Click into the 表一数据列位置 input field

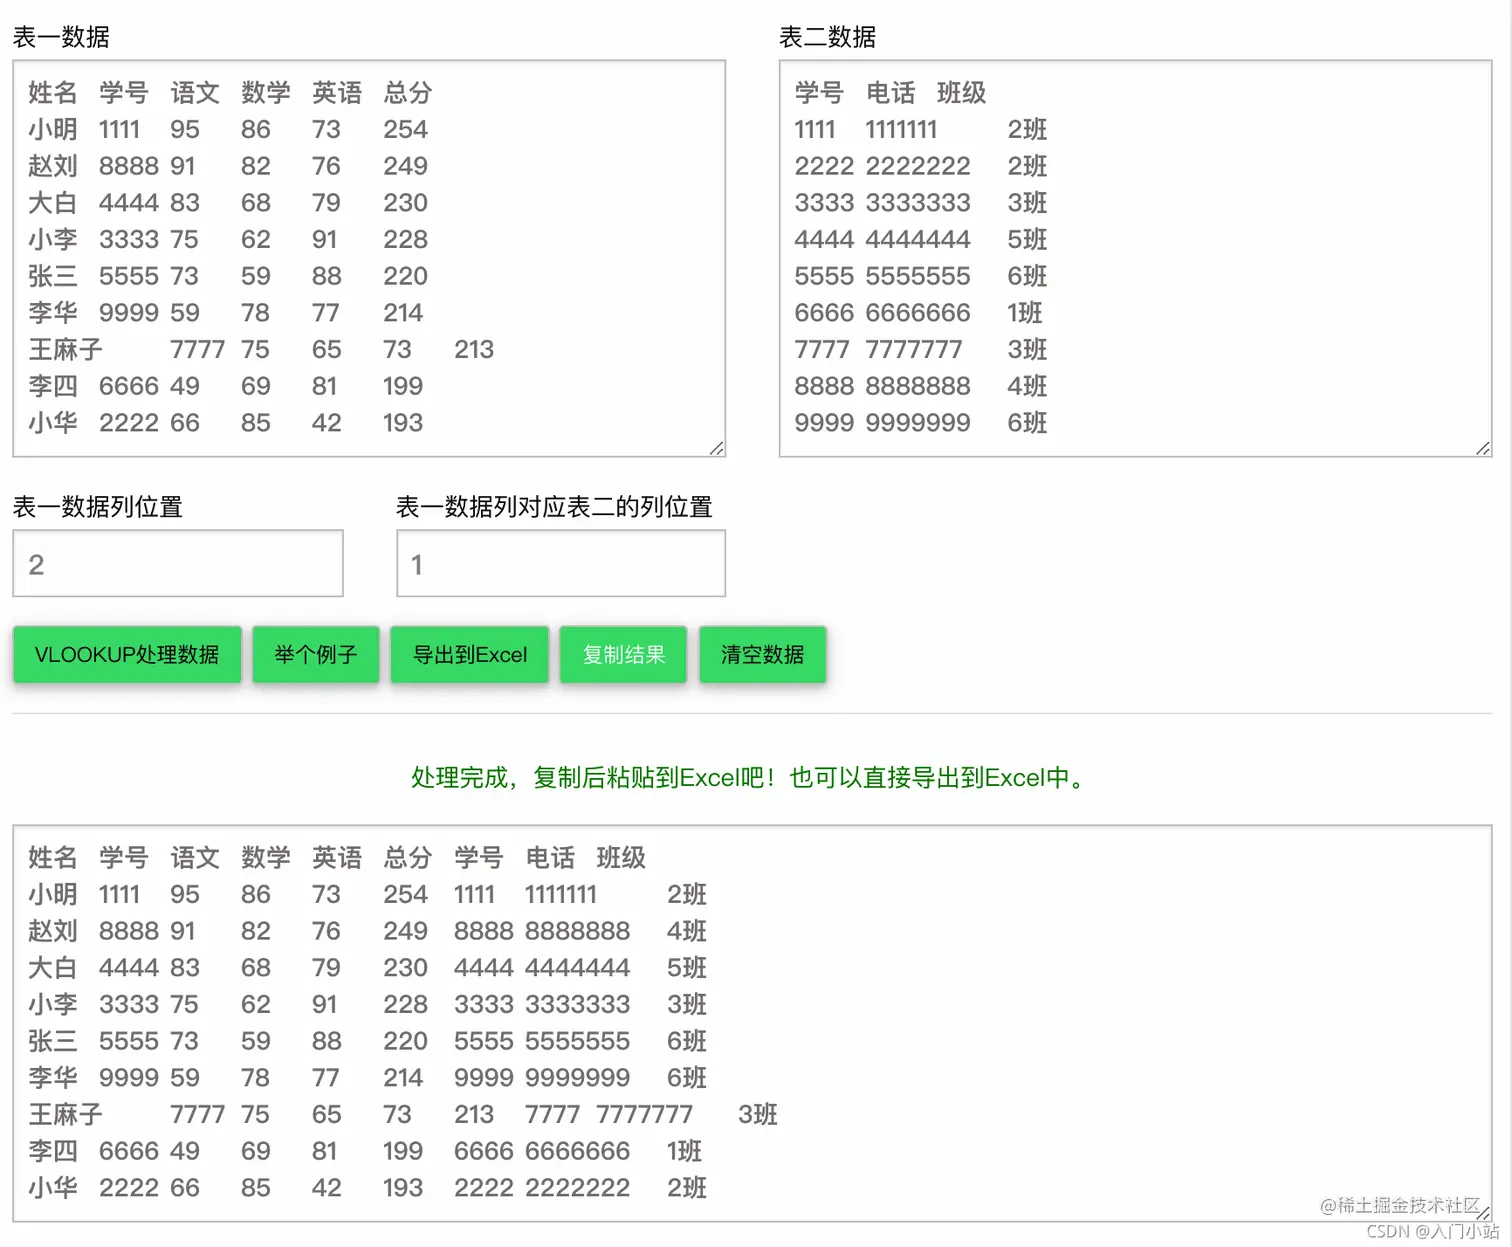pyautogui.click(x=177, y=563)
